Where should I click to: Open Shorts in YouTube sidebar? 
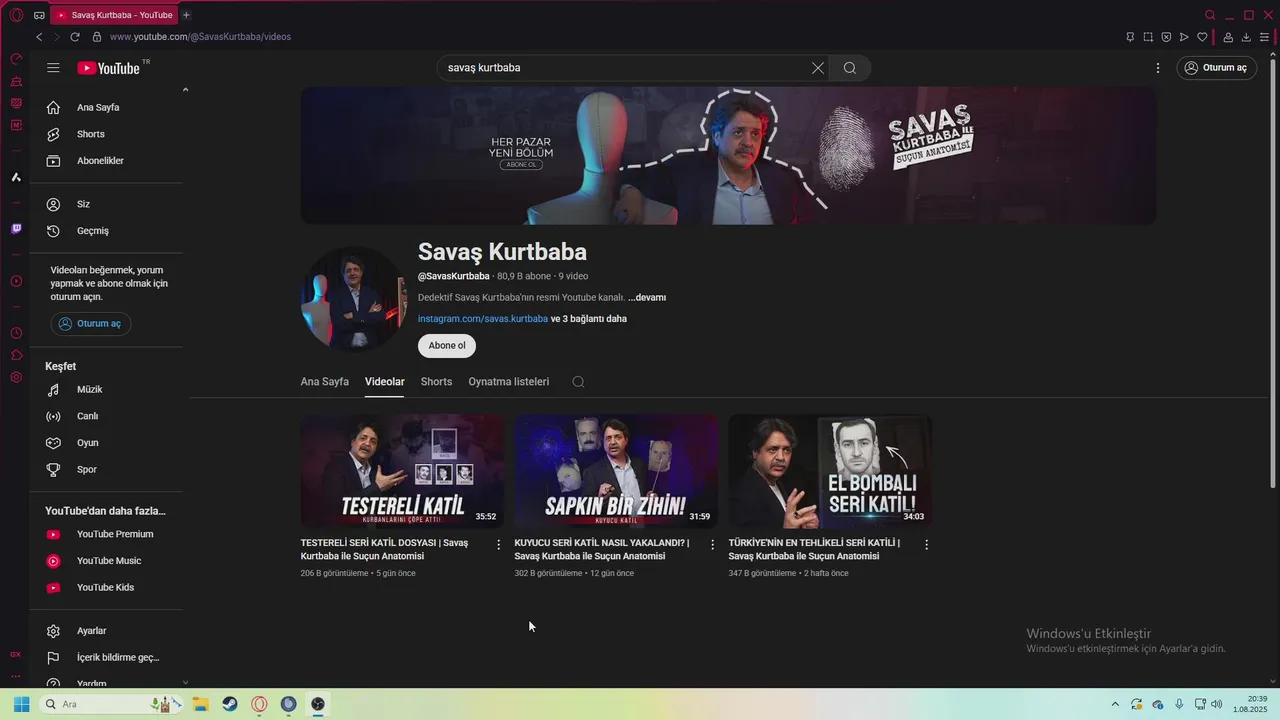(x=106, y=134)
